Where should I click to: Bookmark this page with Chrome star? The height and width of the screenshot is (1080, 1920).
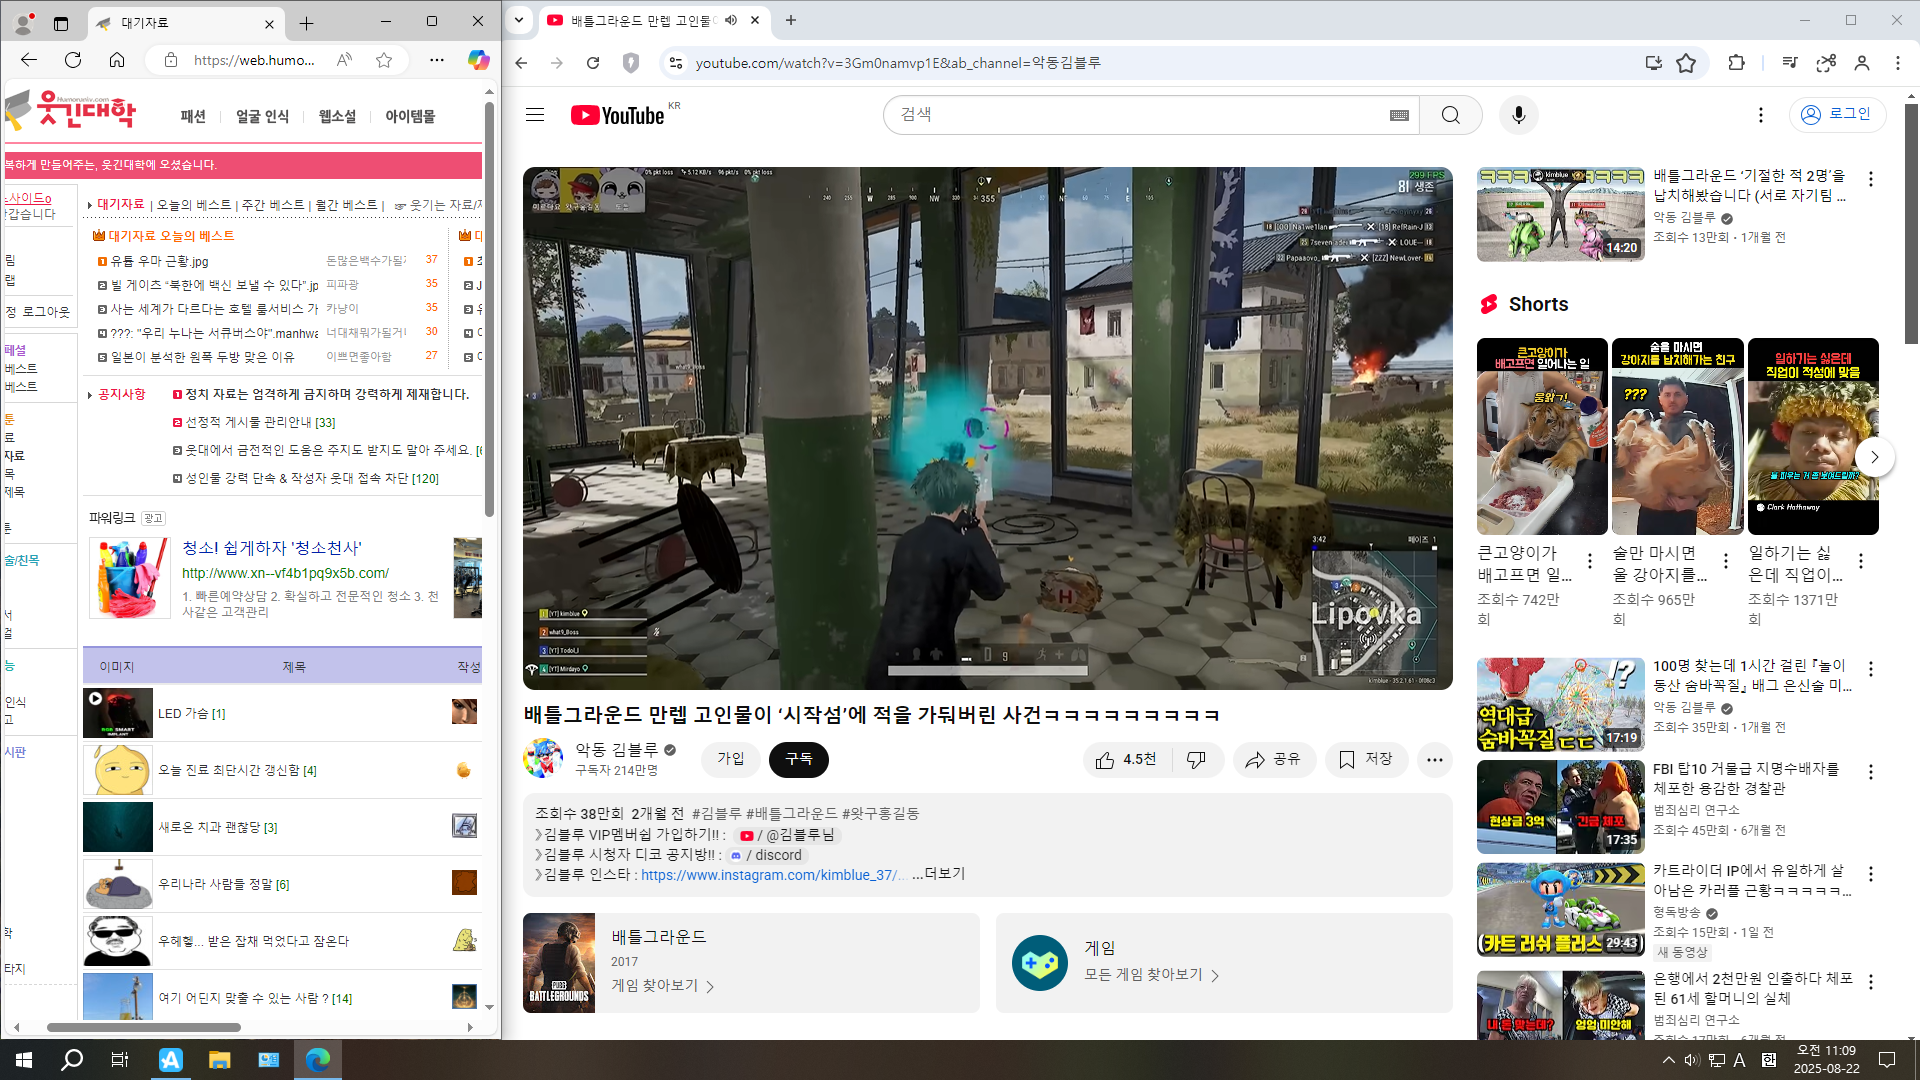click(x=1686, y=63)
